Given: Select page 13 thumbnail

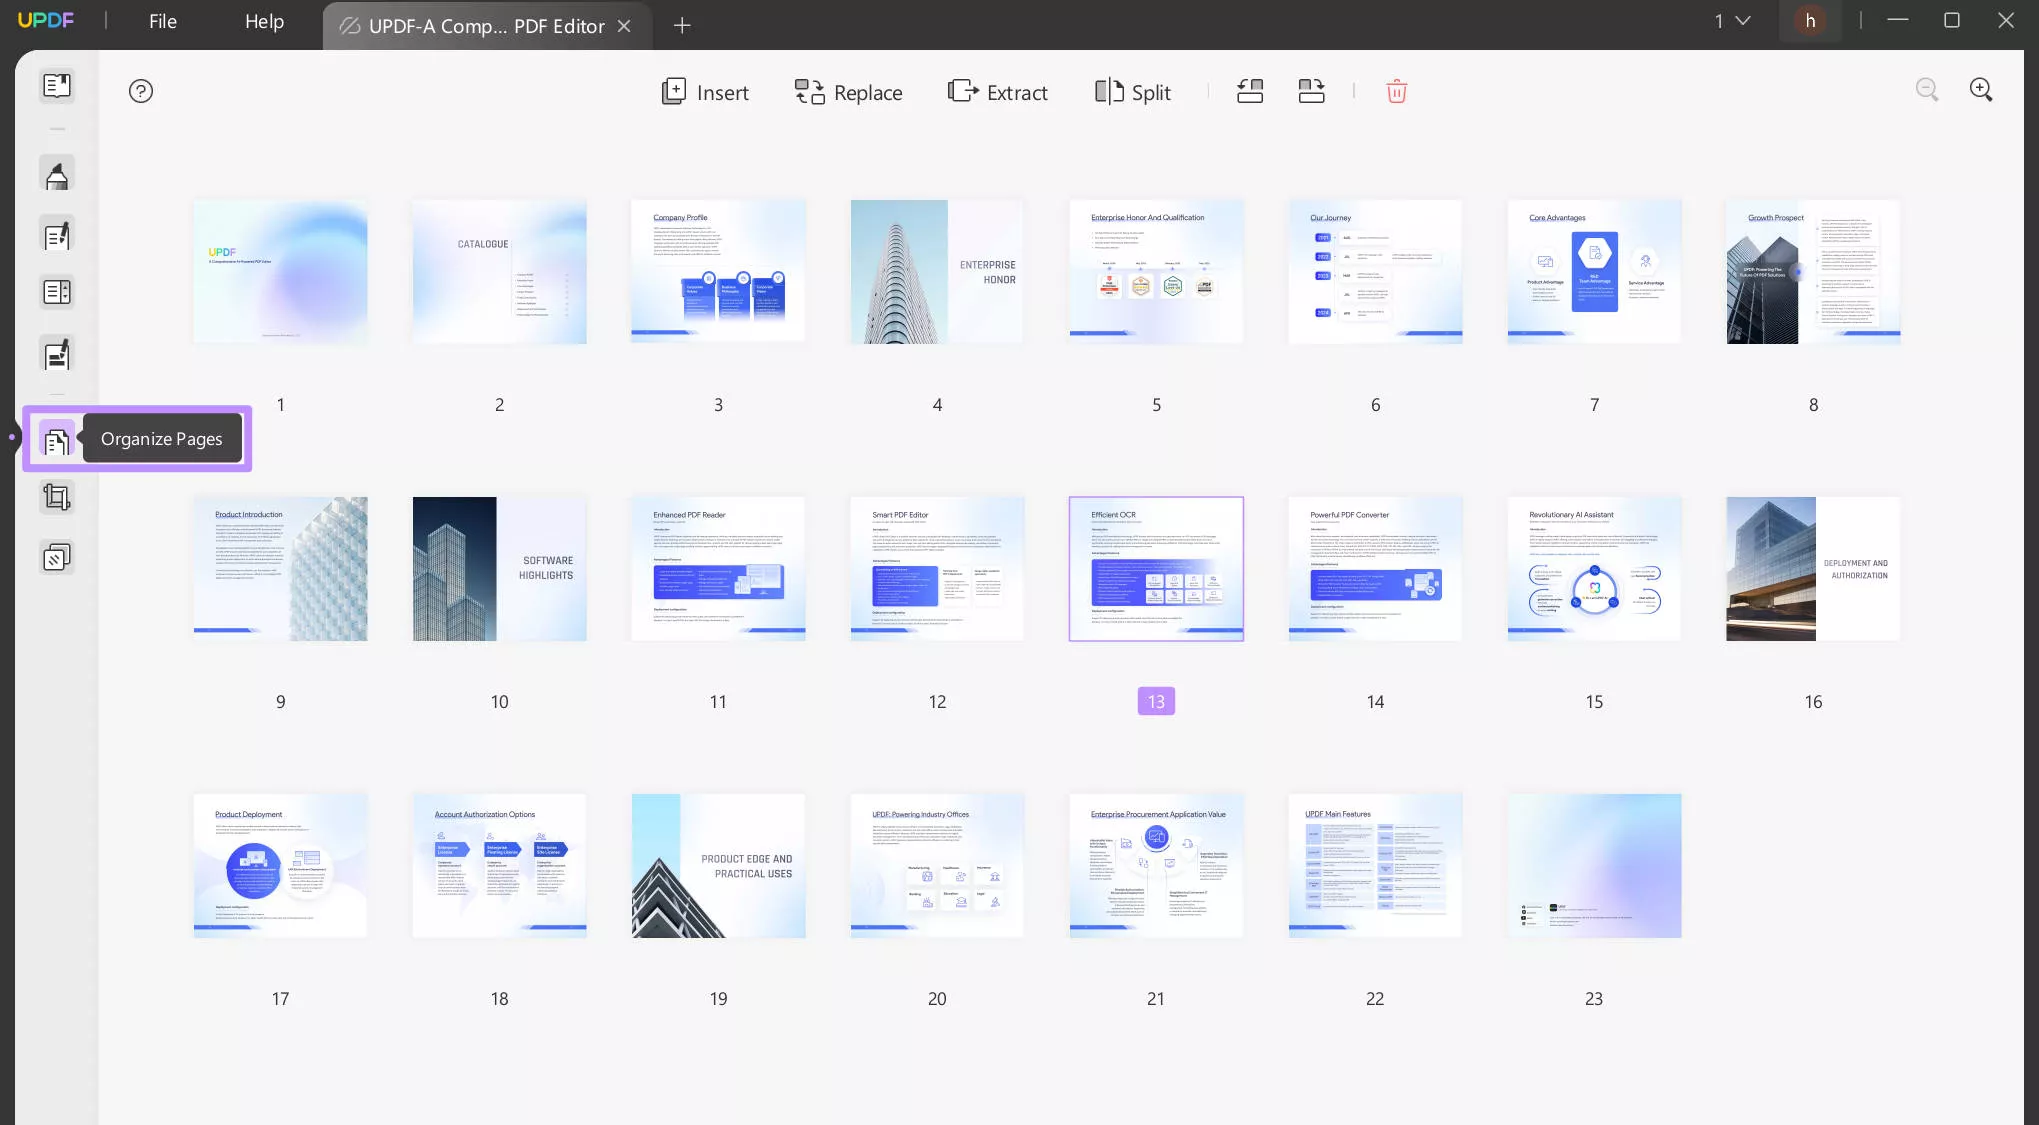Looking at the screenshot, I should pyautogui.click(x=1157, y=568).
